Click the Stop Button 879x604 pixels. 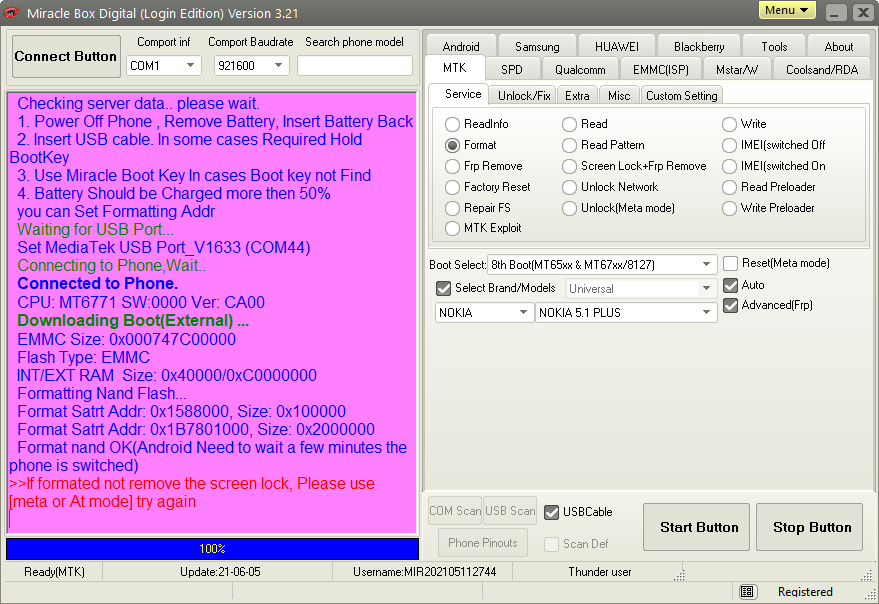[809, 527]
